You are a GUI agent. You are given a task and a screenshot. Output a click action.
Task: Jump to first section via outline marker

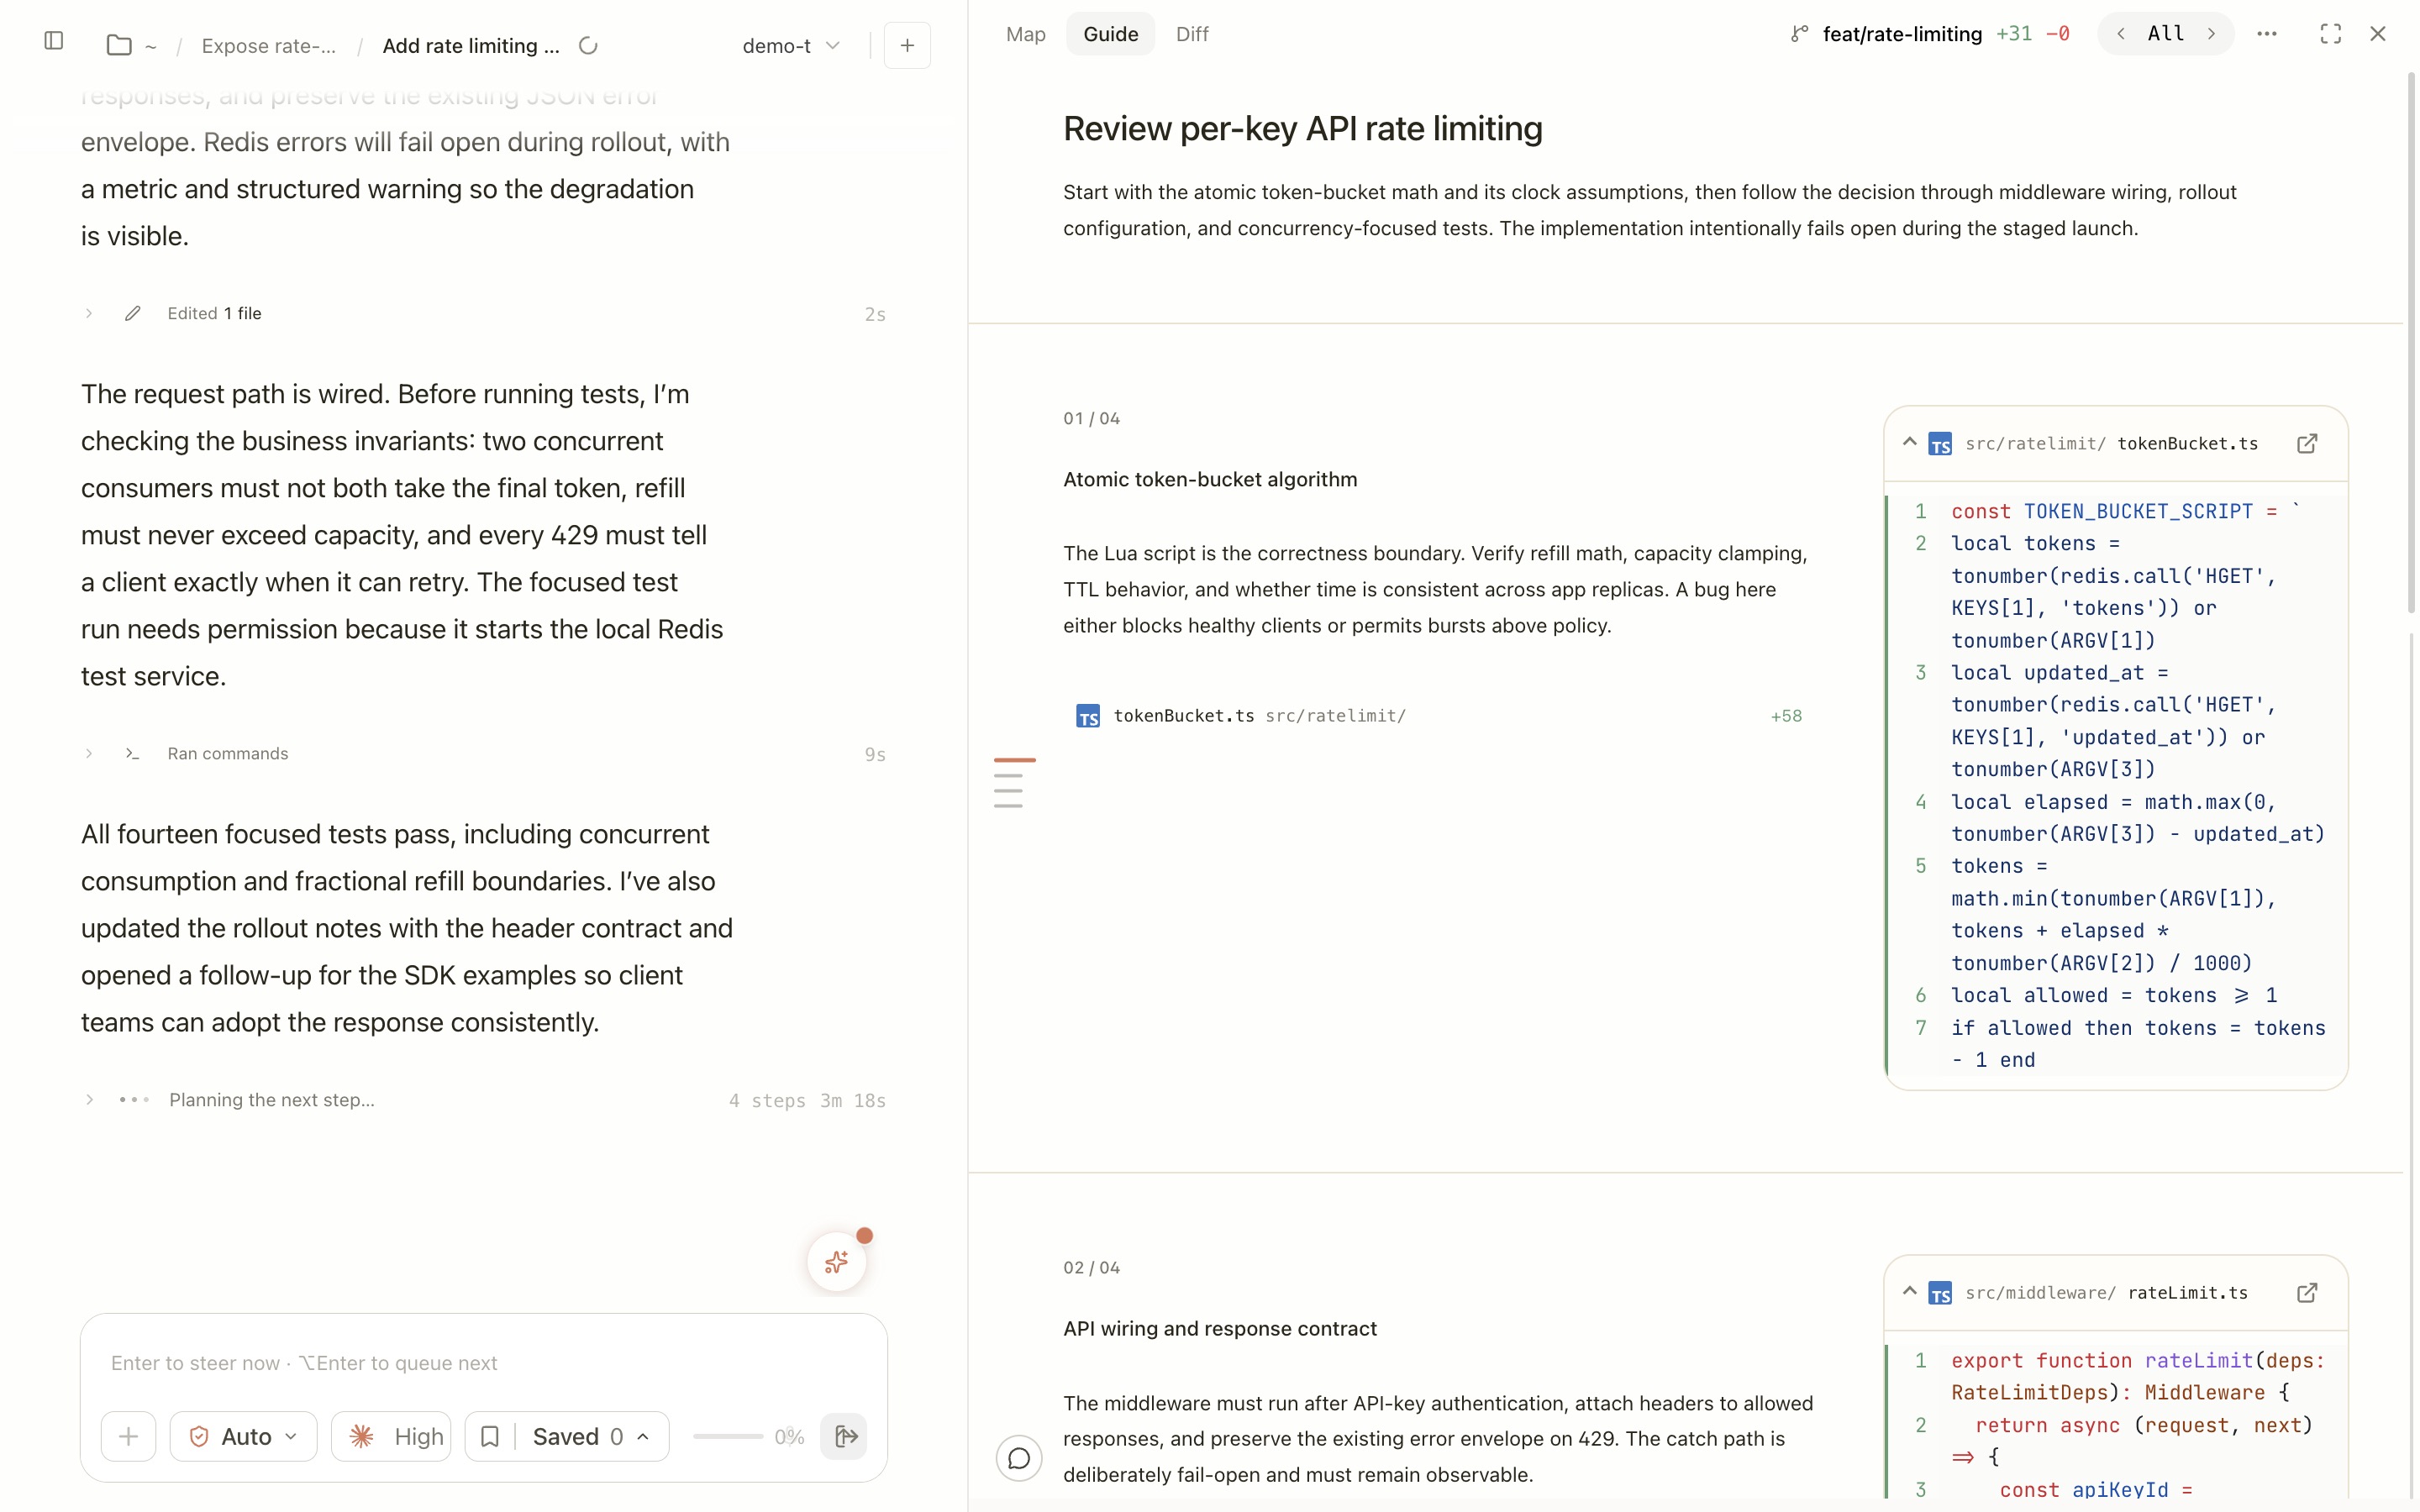1014,760
